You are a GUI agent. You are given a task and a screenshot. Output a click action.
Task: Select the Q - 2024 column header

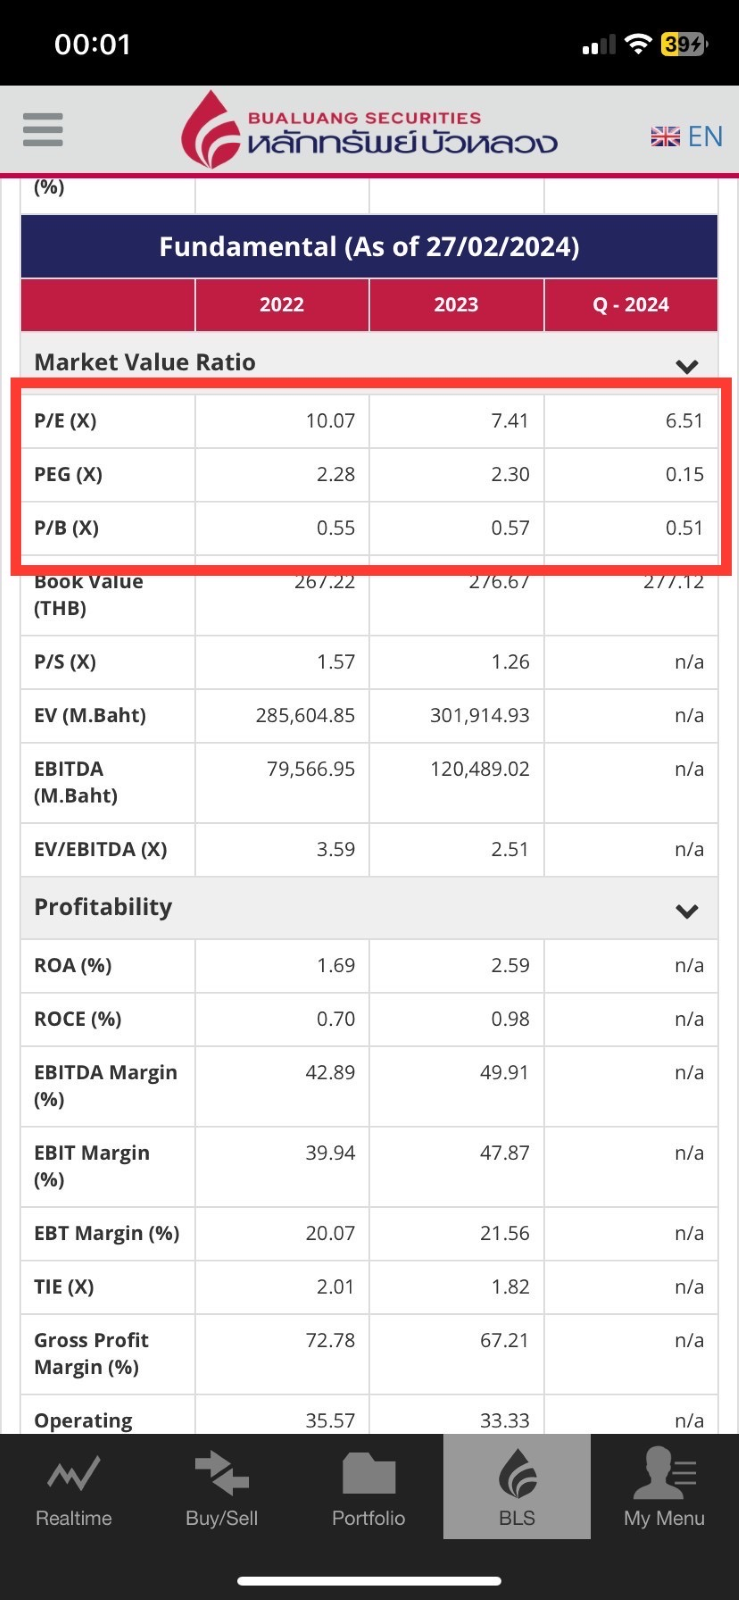[x=631, y=305]
